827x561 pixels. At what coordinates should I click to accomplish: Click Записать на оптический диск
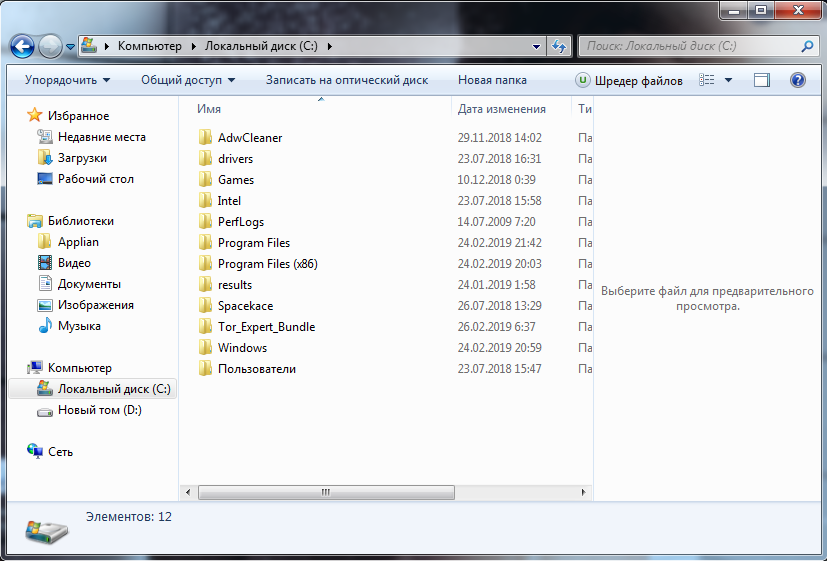click(346, 80)
